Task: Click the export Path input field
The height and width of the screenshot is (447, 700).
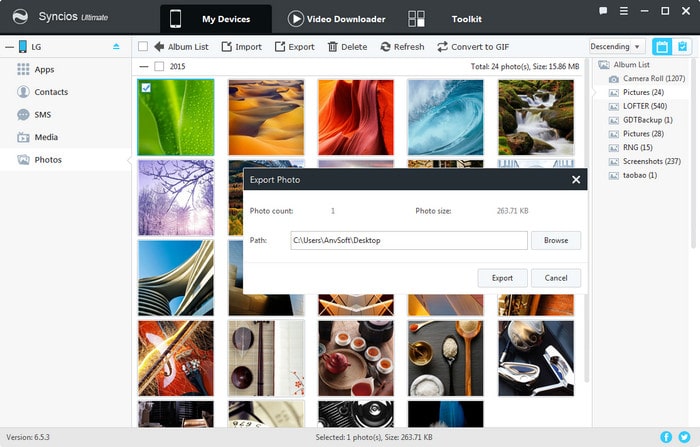Action: [x=408, y=240]
